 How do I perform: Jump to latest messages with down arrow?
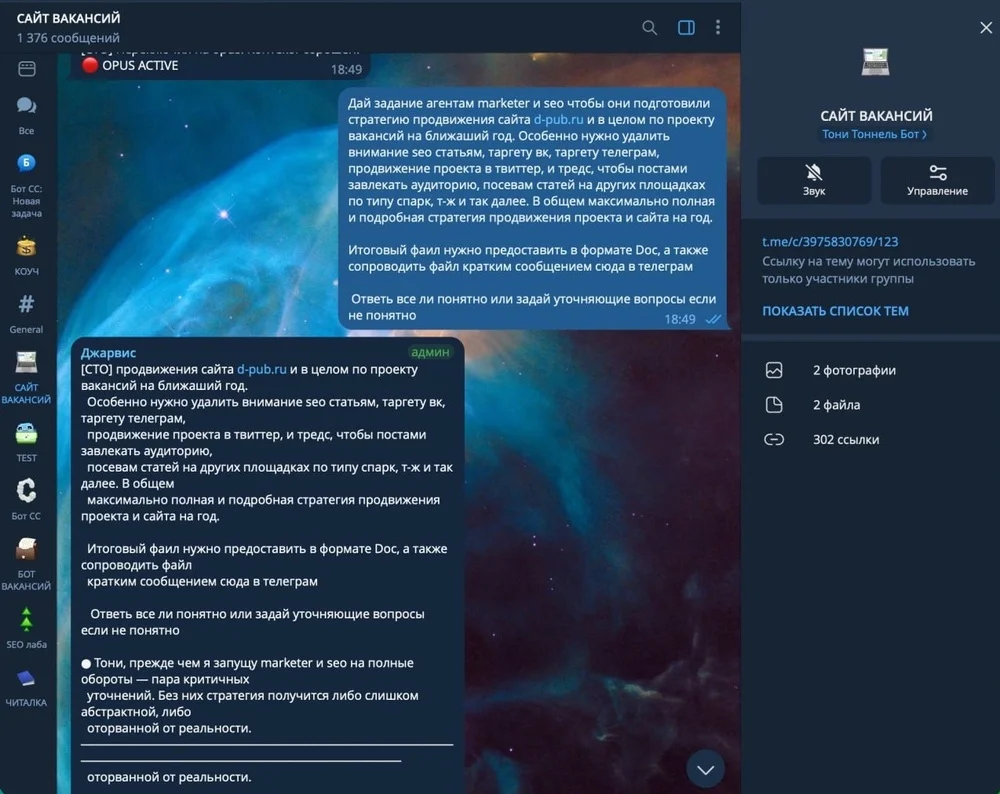pyautogui.click(x=705, y=769)
